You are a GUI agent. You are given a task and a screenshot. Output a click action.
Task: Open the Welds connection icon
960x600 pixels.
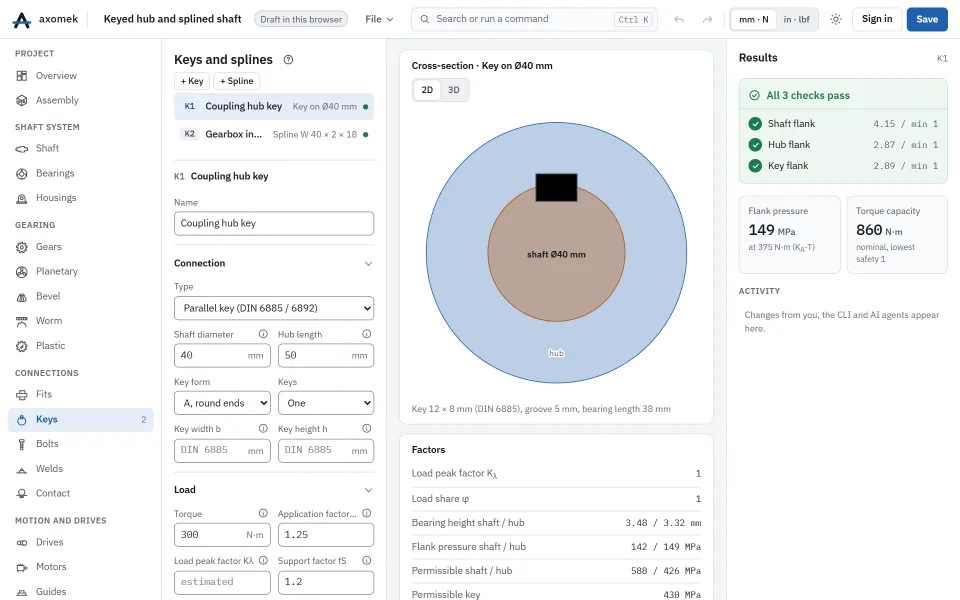21,470
